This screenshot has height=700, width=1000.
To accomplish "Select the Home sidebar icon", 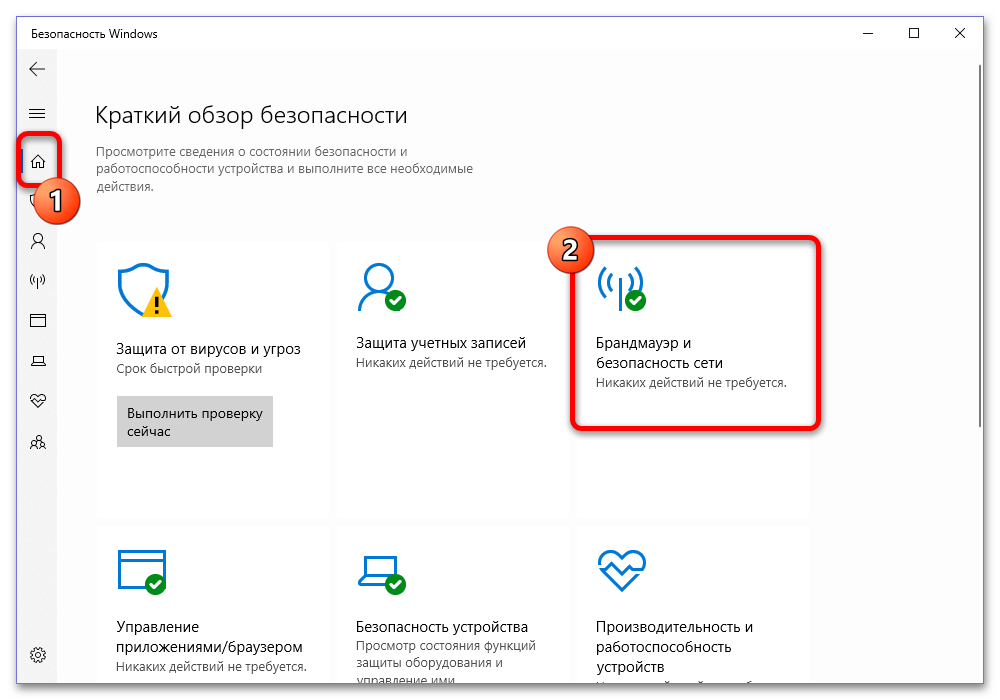I will [38, 161].
